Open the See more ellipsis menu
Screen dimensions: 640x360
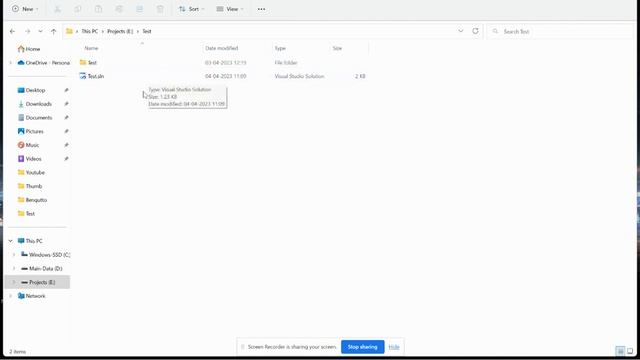point(261,9)
